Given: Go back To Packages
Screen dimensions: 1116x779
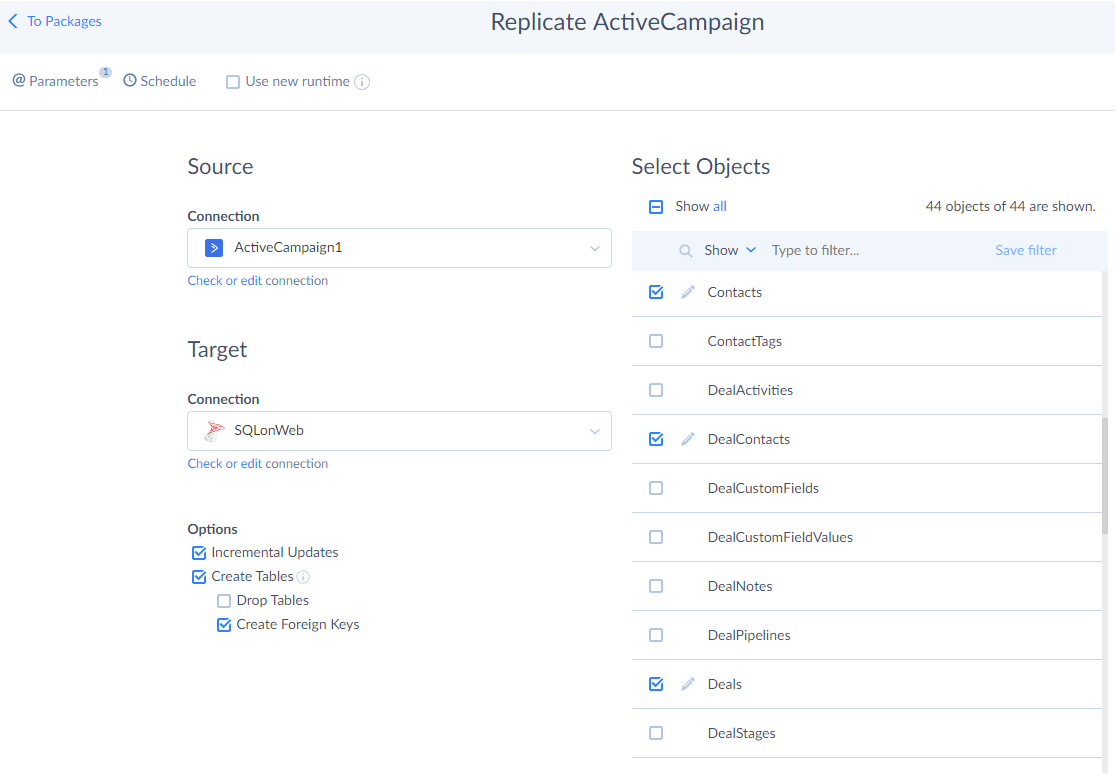Looking at the screenshot, I should pos(55,21).
